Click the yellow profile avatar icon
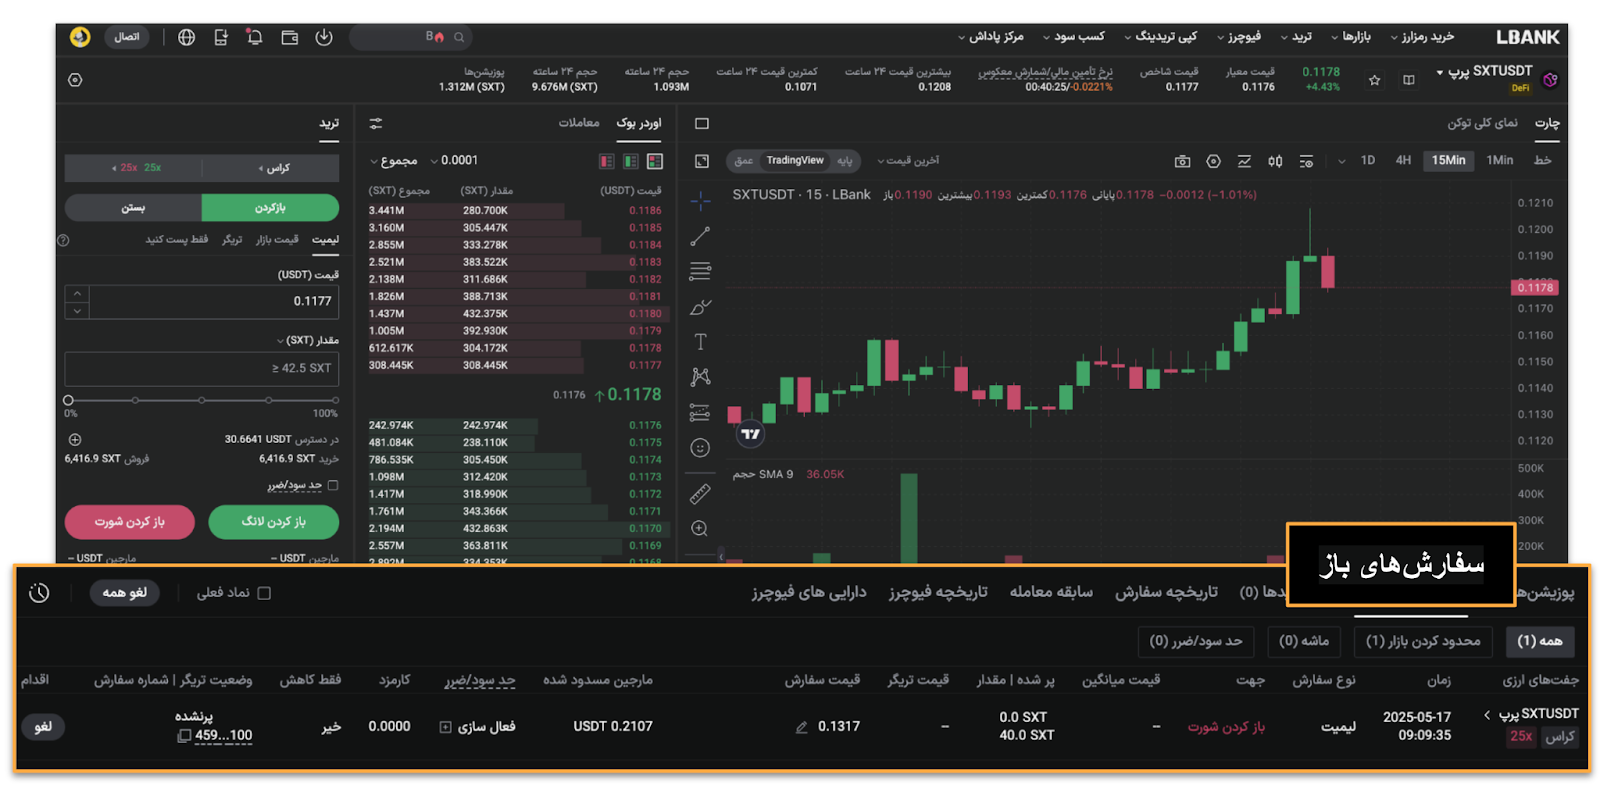Viewport: 1600px width, 785px height. tap(80, 37)
